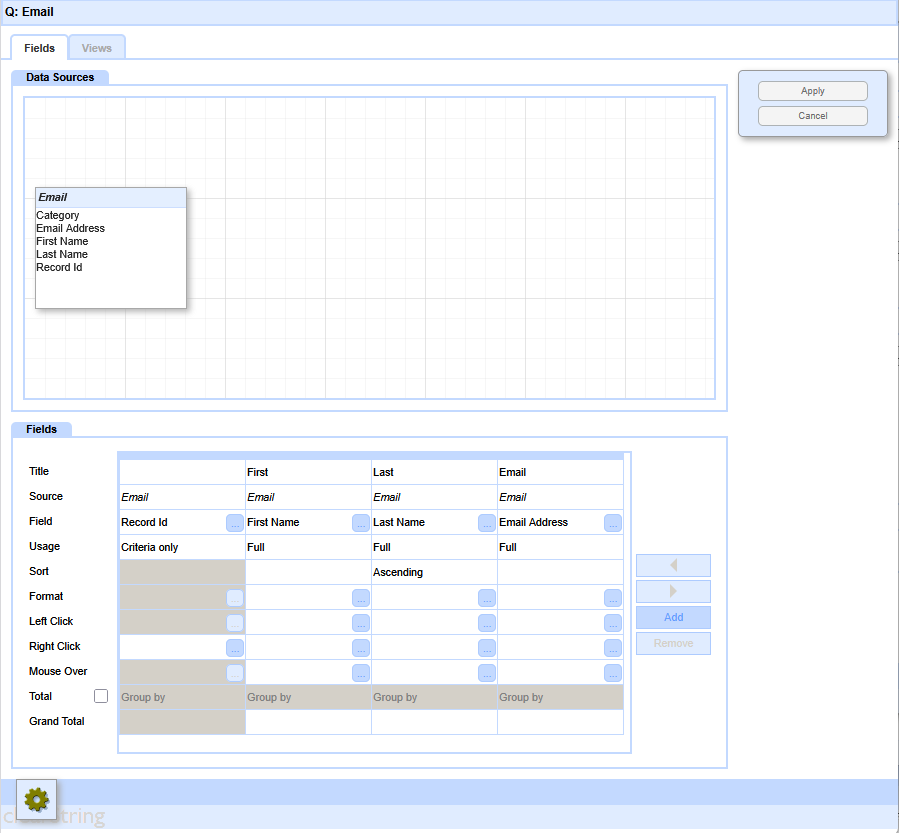Image resolution: width=899 pixels, height=833 pixels.
Task: Open Format editor in Email Address column
Action: tap(613, 598)
